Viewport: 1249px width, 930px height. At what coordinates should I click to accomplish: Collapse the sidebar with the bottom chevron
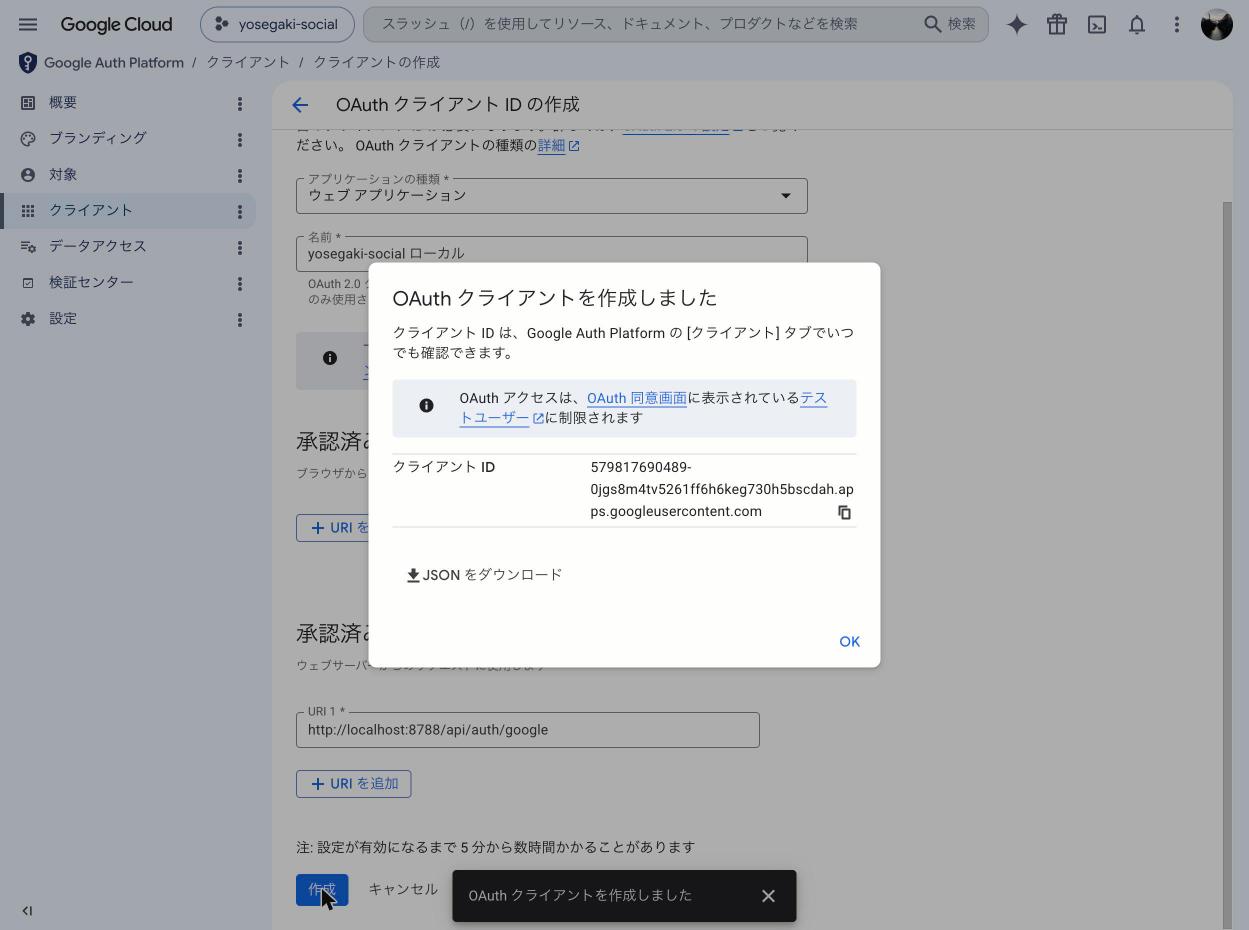click(27, 911)
